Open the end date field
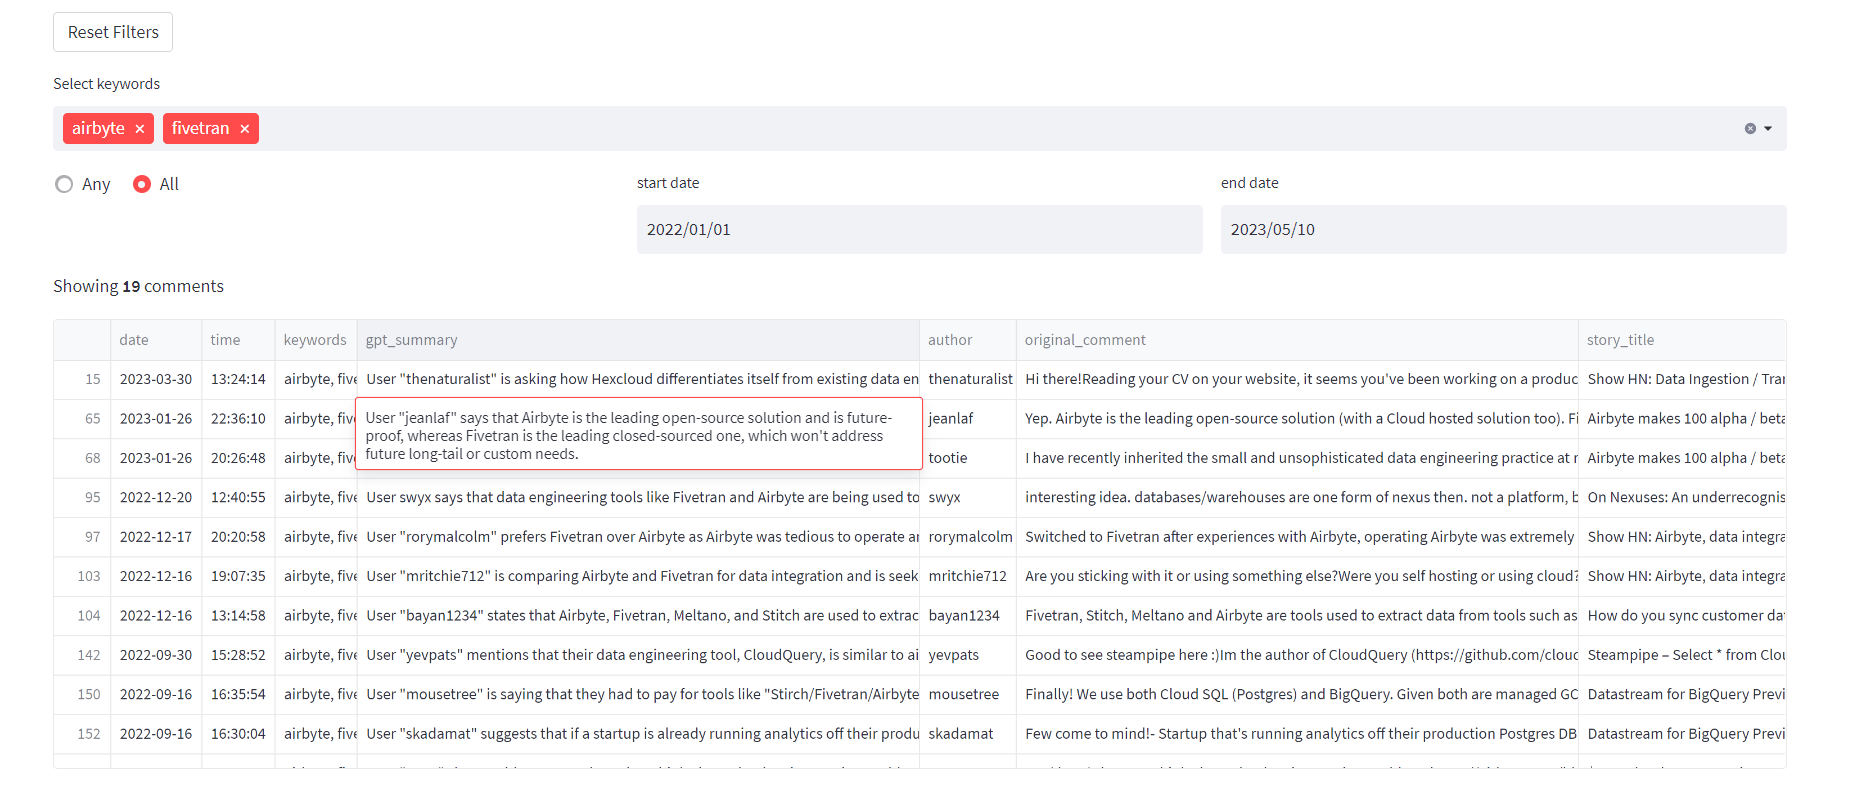The image size is (1850, 801). pos(1503,229)
